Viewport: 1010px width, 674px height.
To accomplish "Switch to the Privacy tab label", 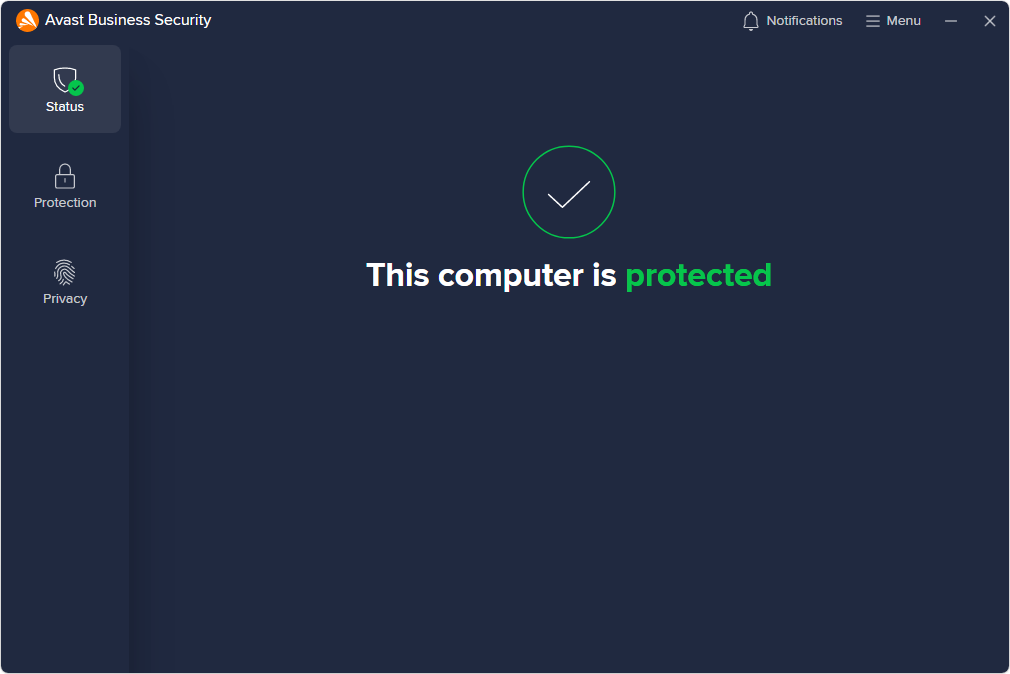I will click(65, 299).
